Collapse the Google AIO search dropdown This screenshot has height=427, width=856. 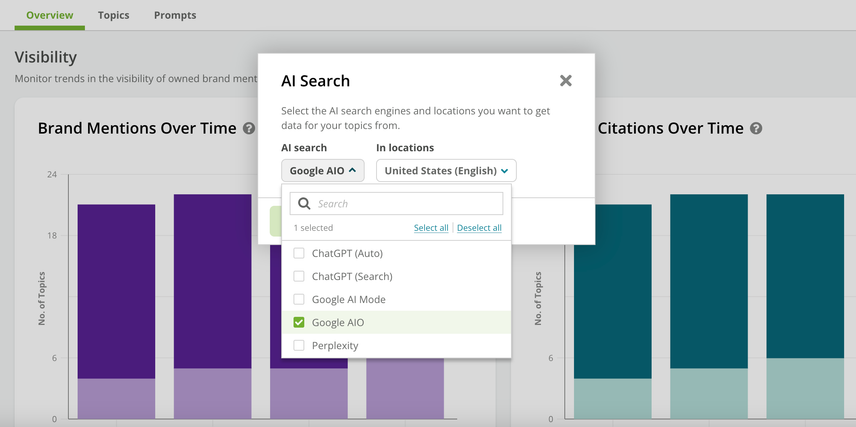tap(323, 171)
